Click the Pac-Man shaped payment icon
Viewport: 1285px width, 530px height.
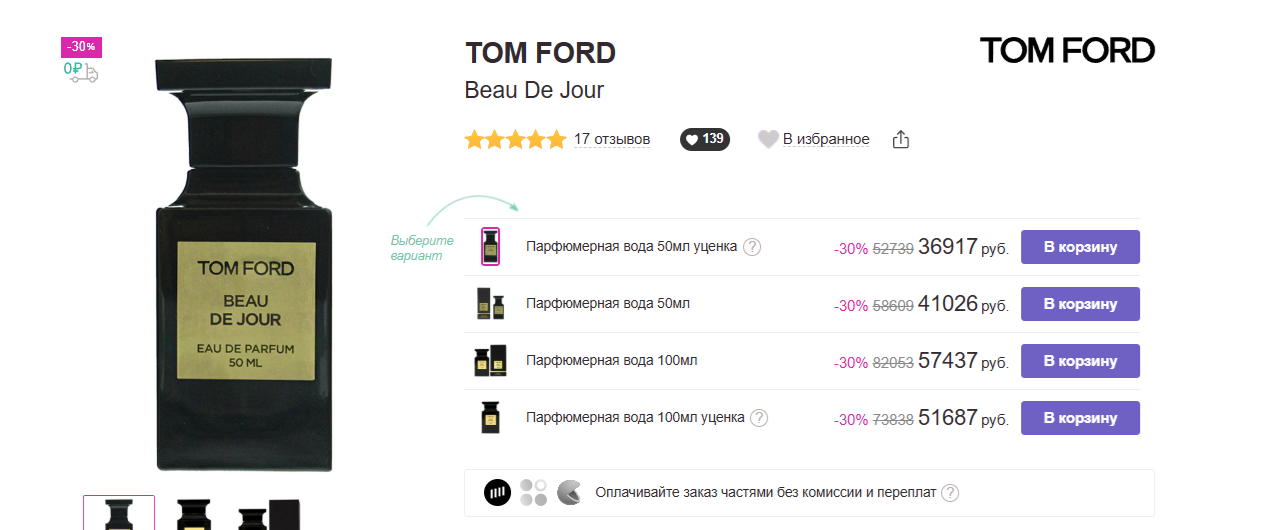coord(568,492)
